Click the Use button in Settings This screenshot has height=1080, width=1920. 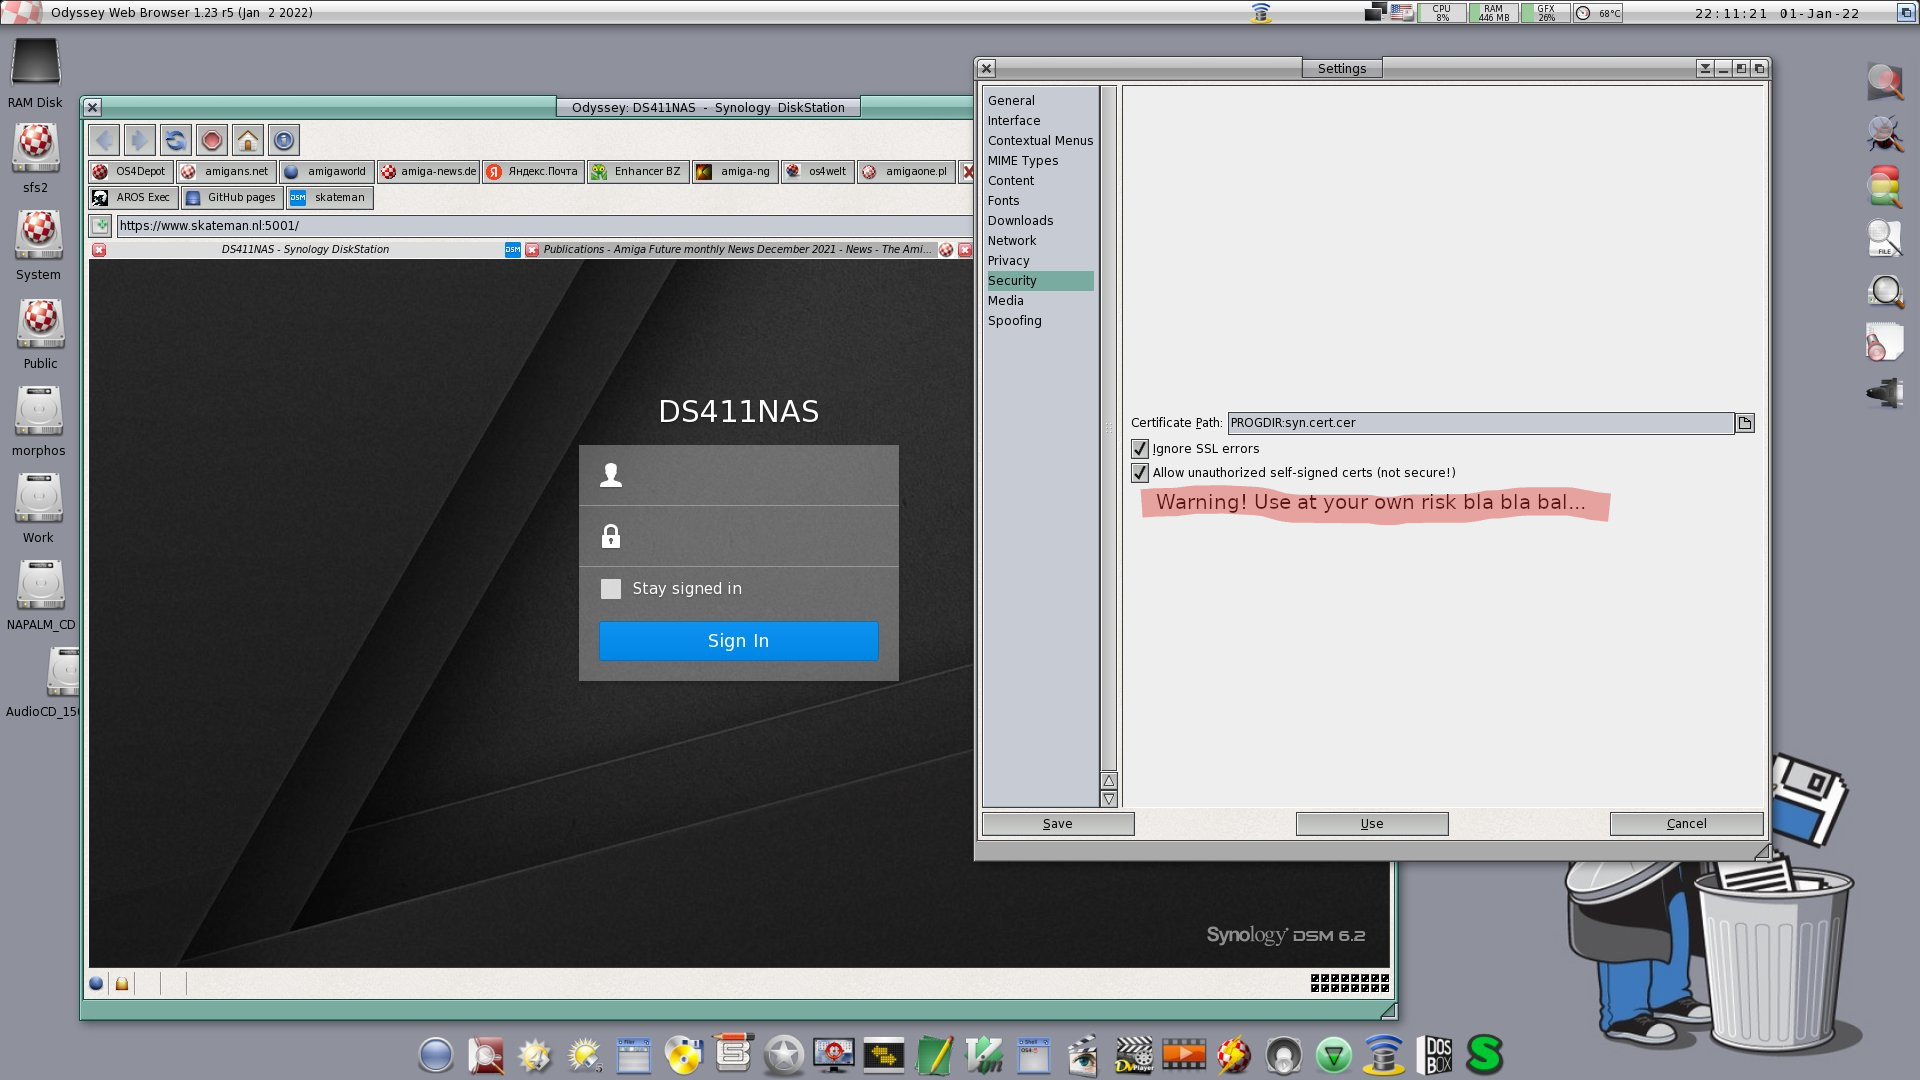pos(1371,824)
